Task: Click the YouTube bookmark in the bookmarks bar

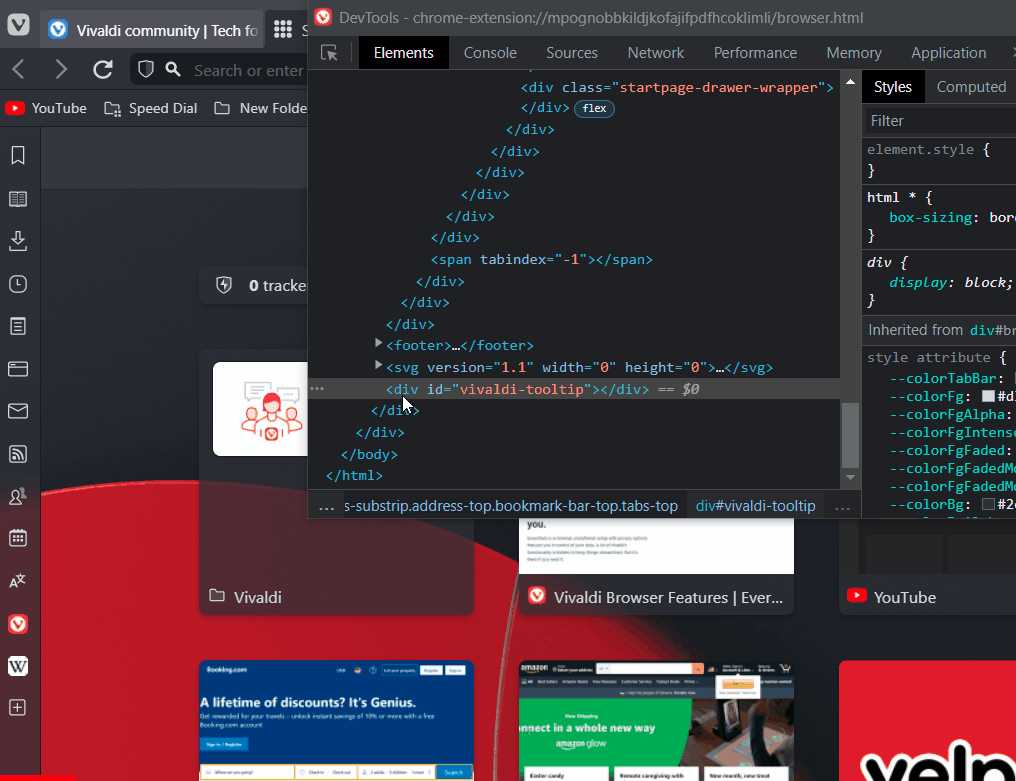Action: [x=46, y=108]
